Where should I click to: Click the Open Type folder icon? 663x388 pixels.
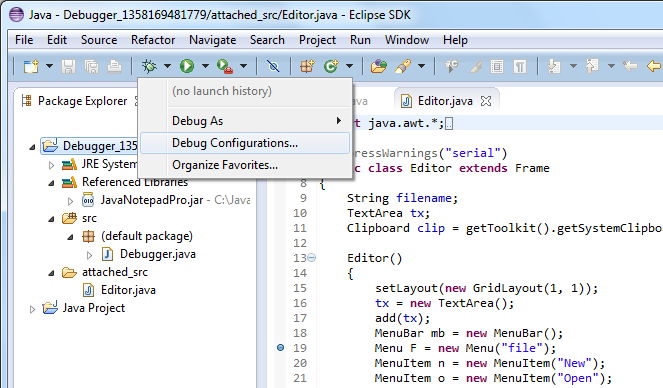pyautogui.click(x=379, y=66)
